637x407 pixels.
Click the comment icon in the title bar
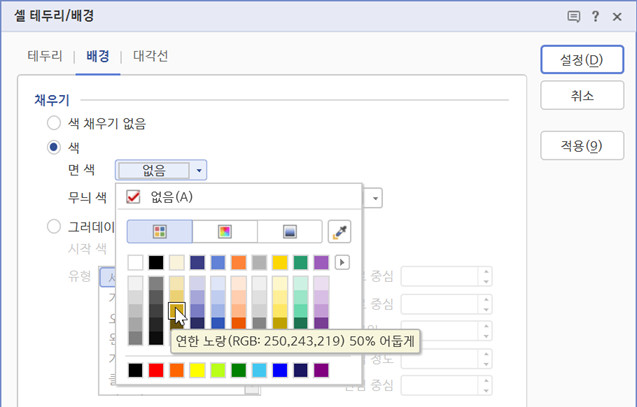click(573, 17)
